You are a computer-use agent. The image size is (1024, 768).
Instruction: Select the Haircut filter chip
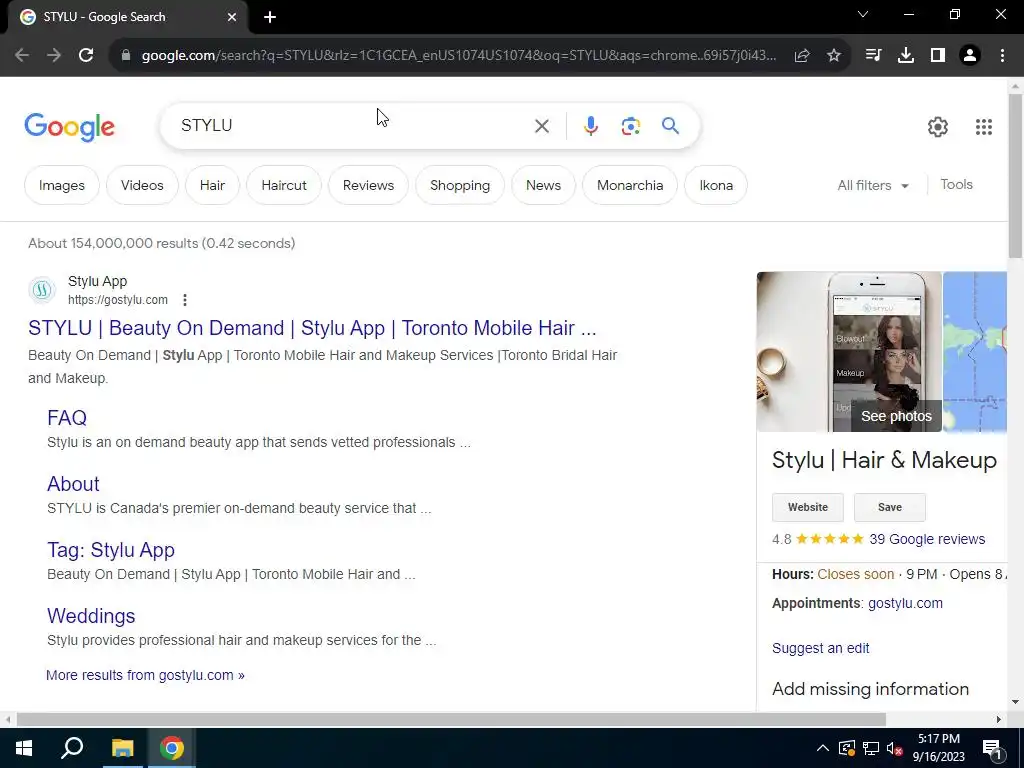(x=284, y=185)
